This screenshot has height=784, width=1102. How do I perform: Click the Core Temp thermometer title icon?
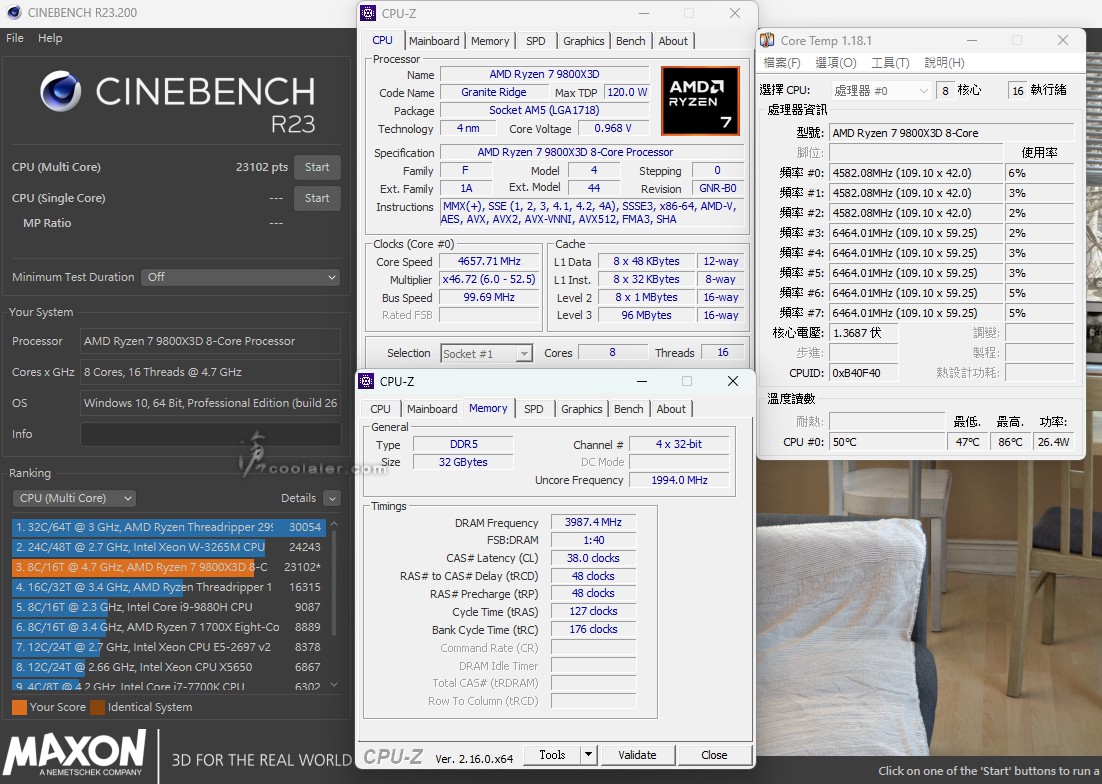click(767, 40)
